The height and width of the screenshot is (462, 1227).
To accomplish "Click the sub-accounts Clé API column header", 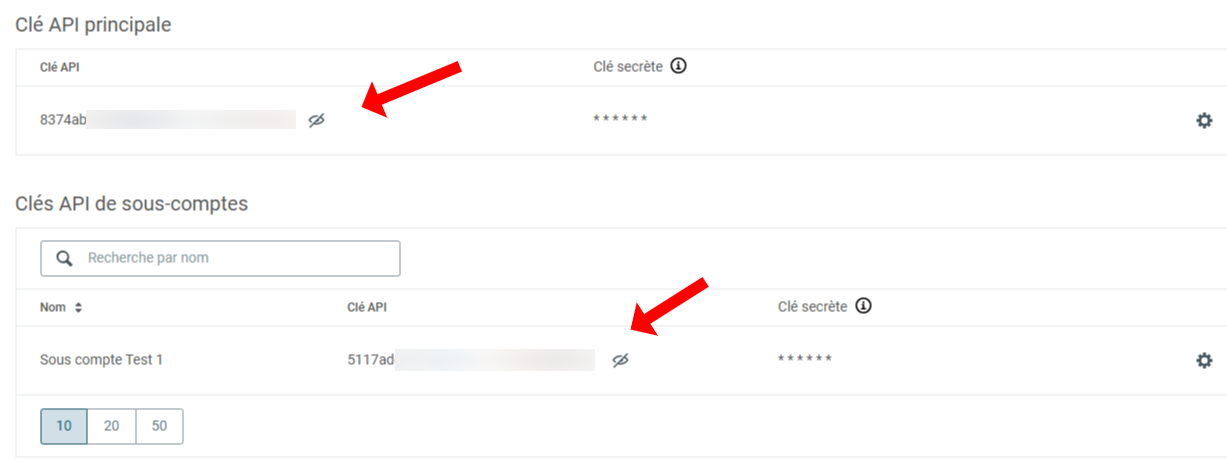I will click(367, 307).
